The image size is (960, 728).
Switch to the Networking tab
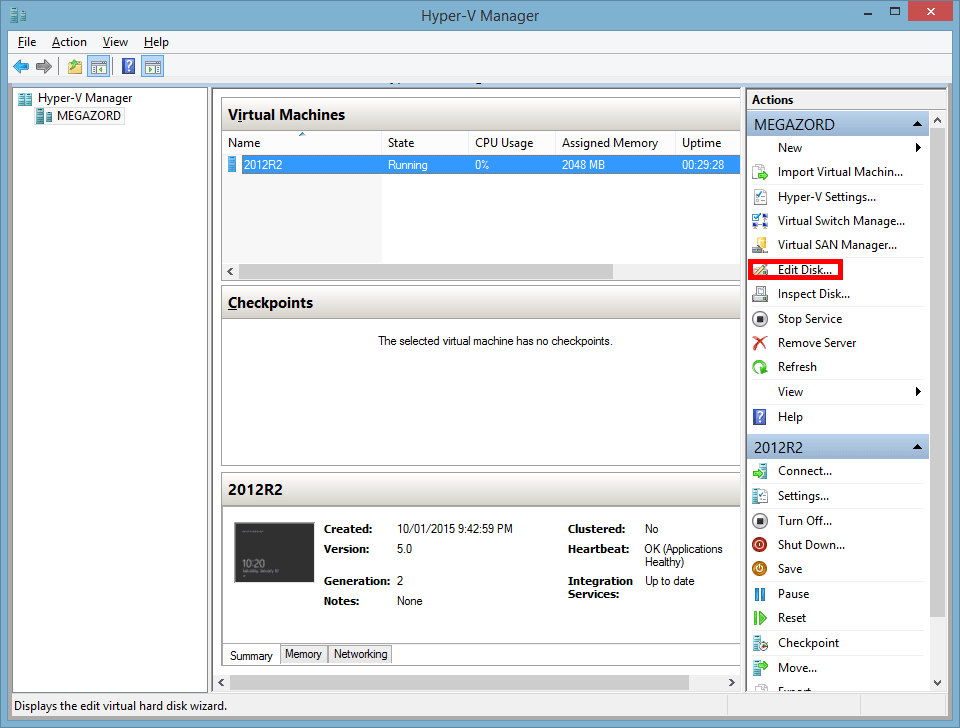click(x=361, y=654)
